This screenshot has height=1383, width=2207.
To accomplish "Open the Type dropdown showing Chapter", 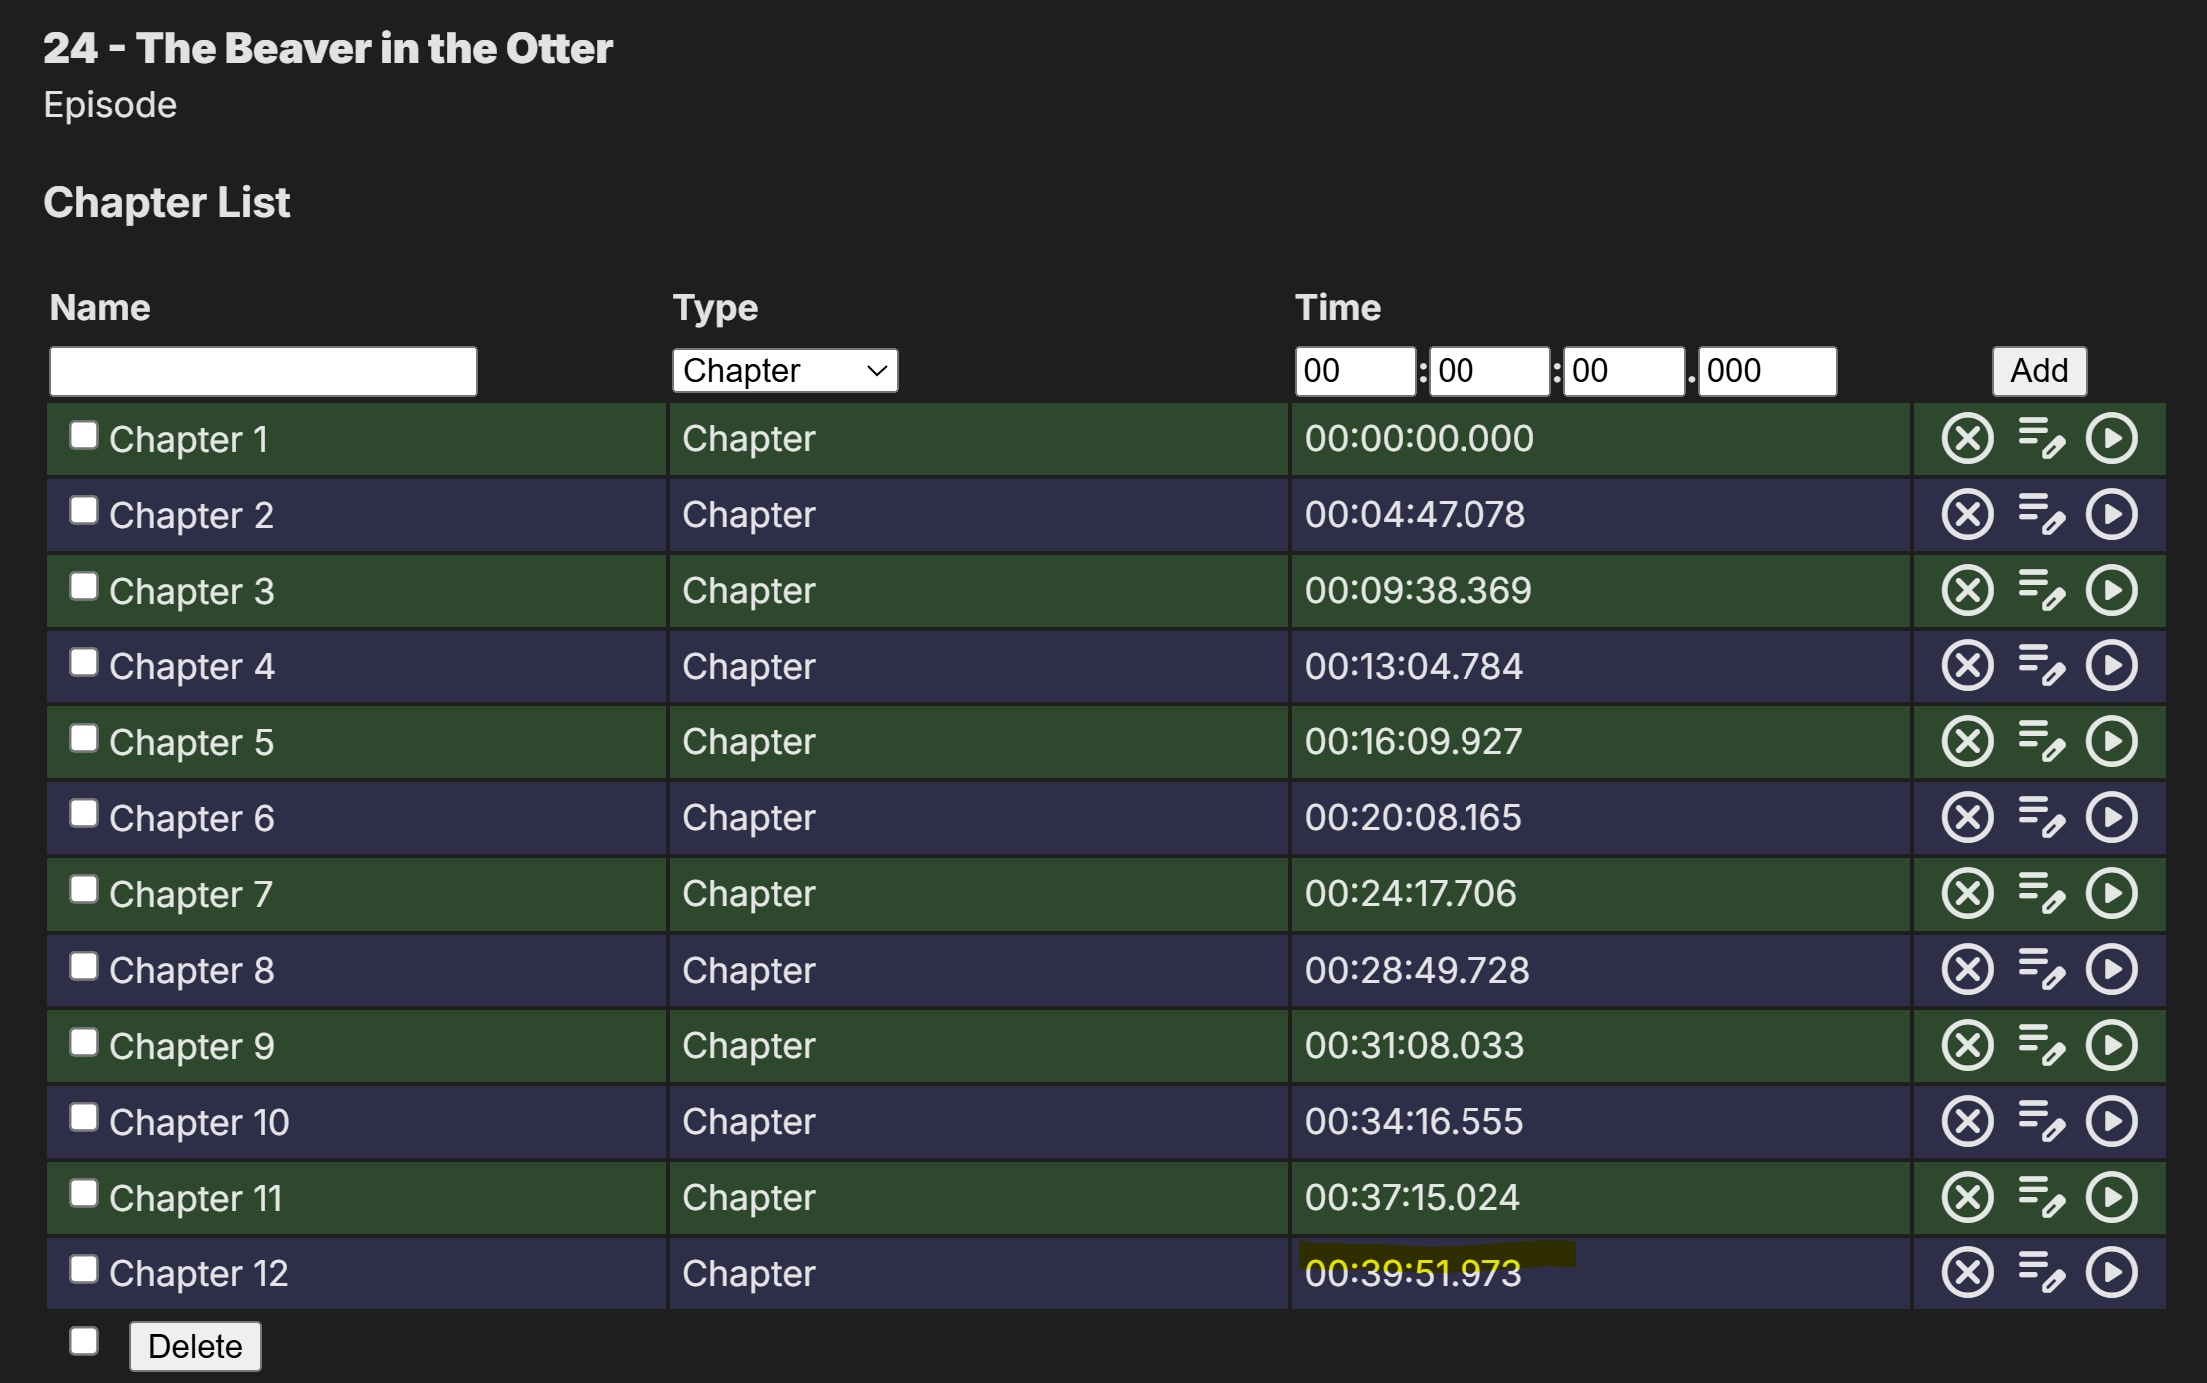I will point(785,371).
